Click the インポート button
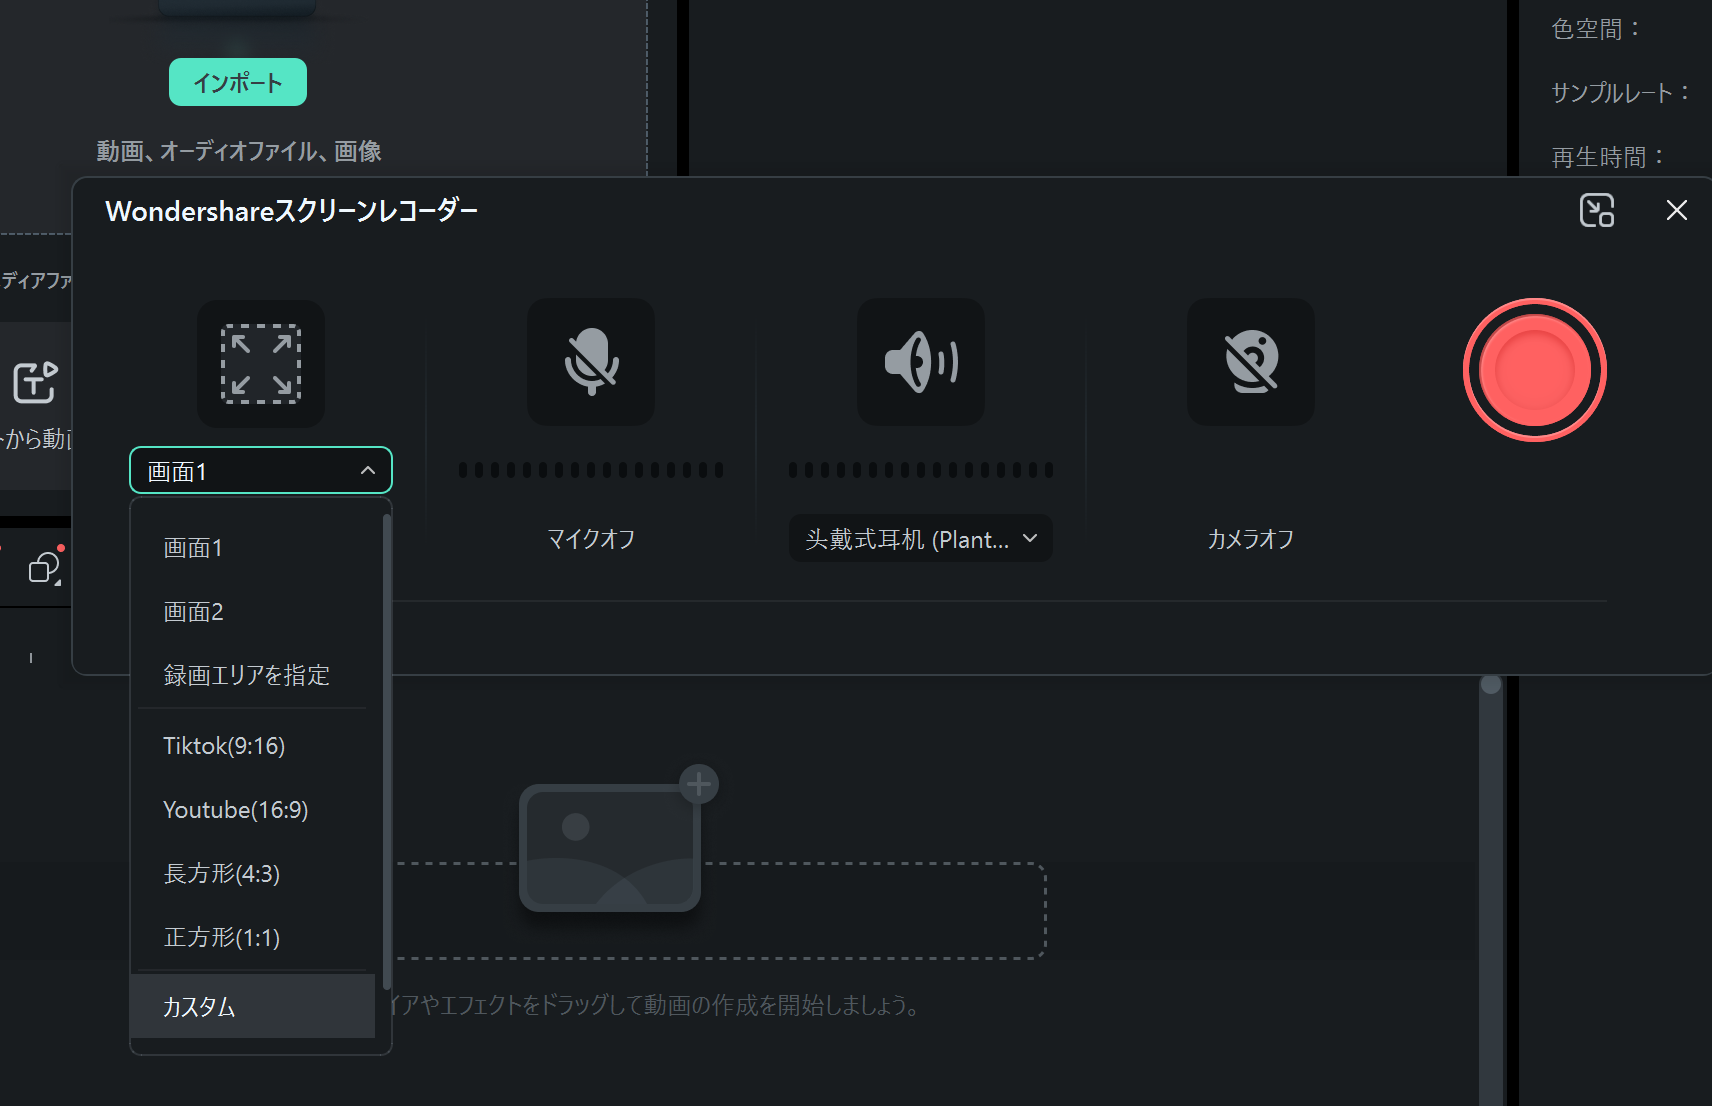 point(238,82)
